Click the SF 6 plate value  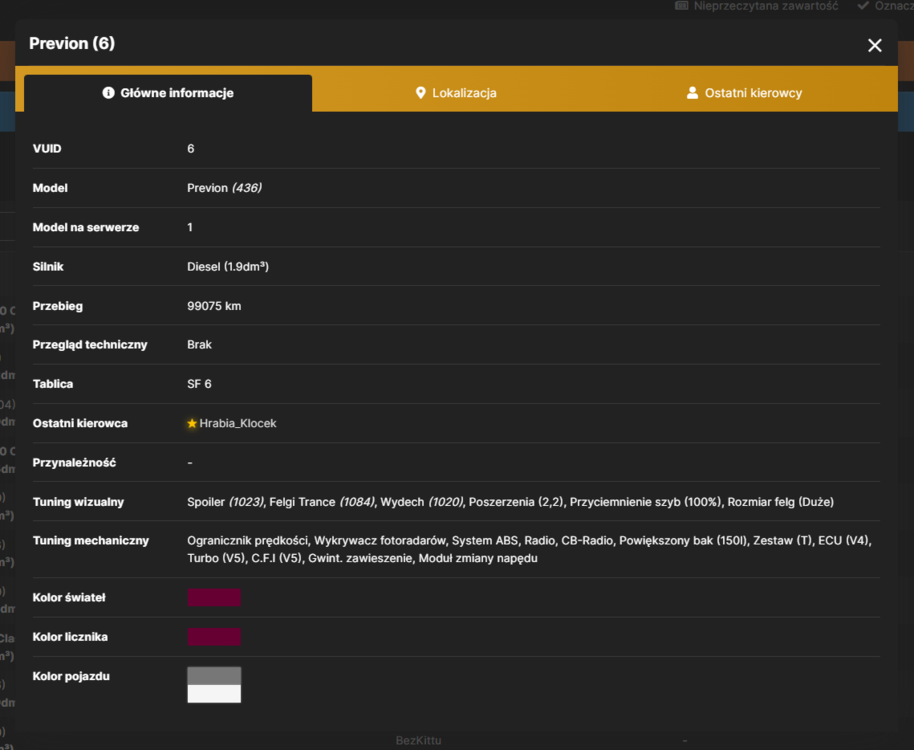199,384
